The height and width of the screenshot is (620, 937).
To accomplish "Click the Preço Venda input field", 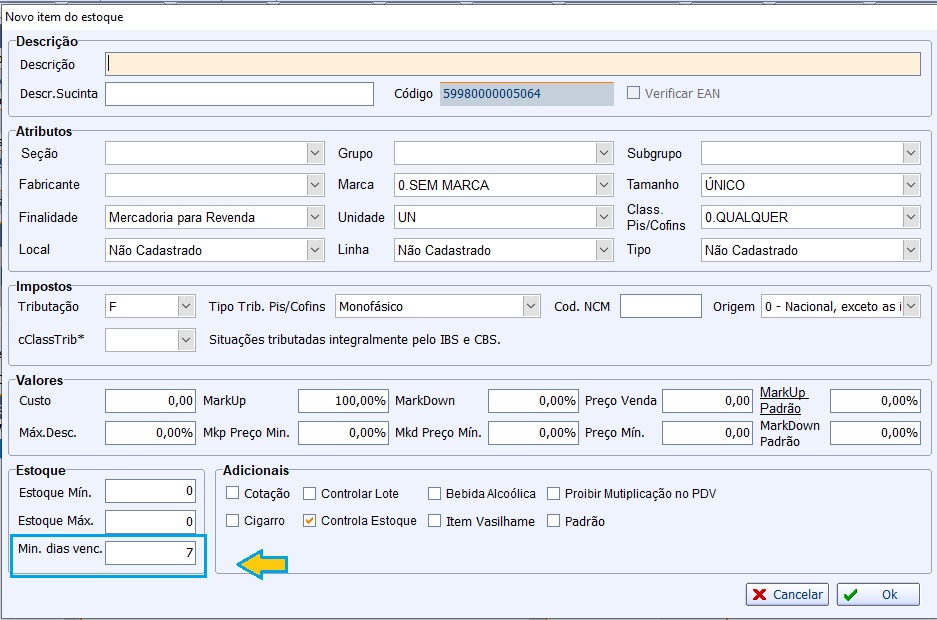I will pyautogui.click(x=706, y=401).
